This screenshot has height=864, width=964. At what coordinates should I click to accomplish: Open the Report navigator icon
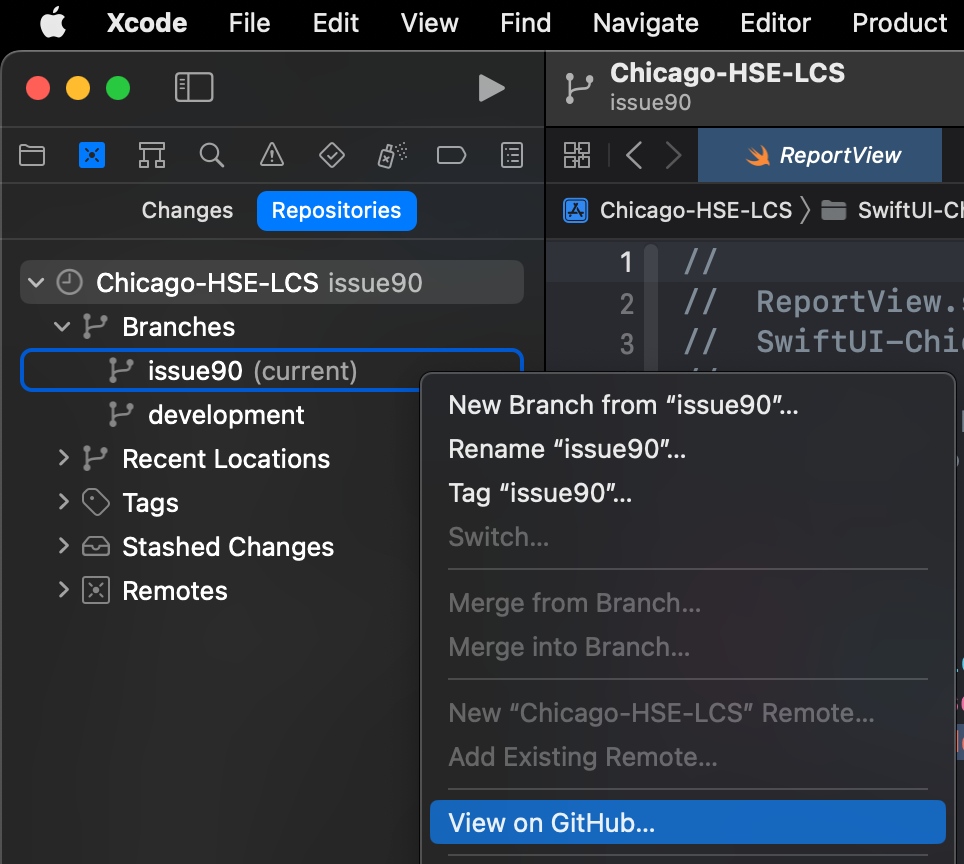coord(512,155)
